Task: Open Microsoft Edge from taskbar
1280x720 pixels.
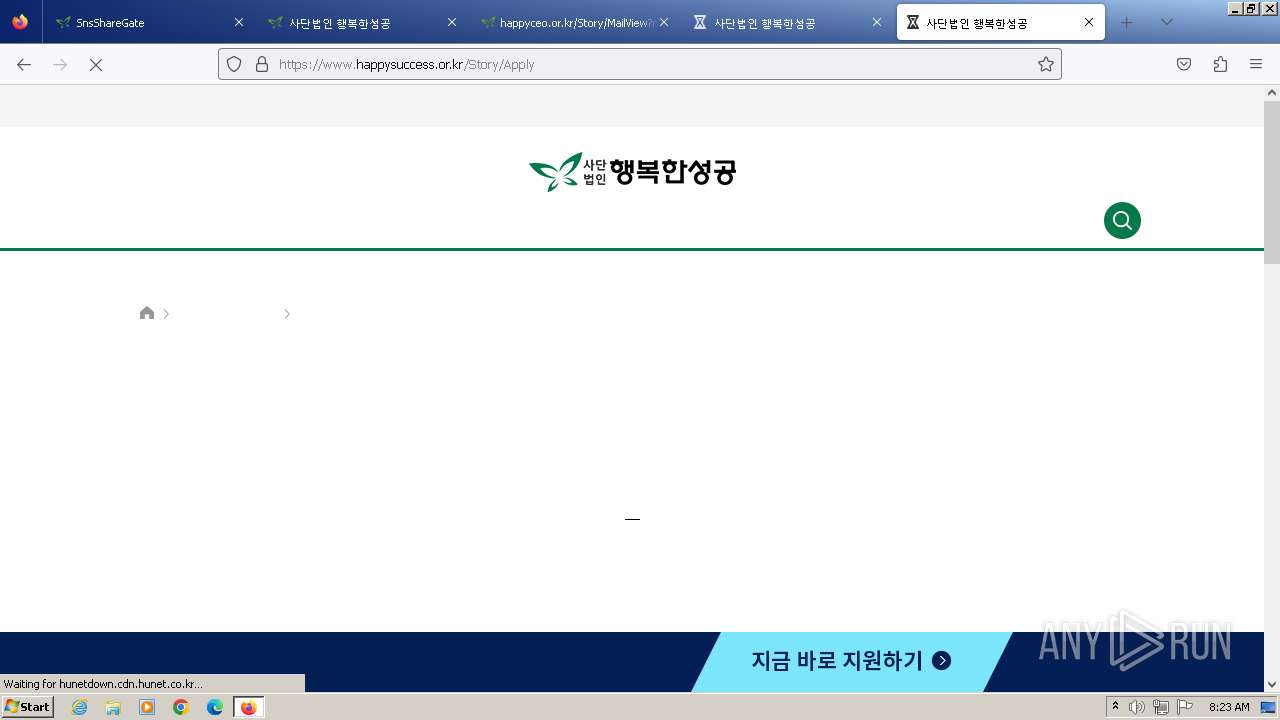Action: pos(215,707)
